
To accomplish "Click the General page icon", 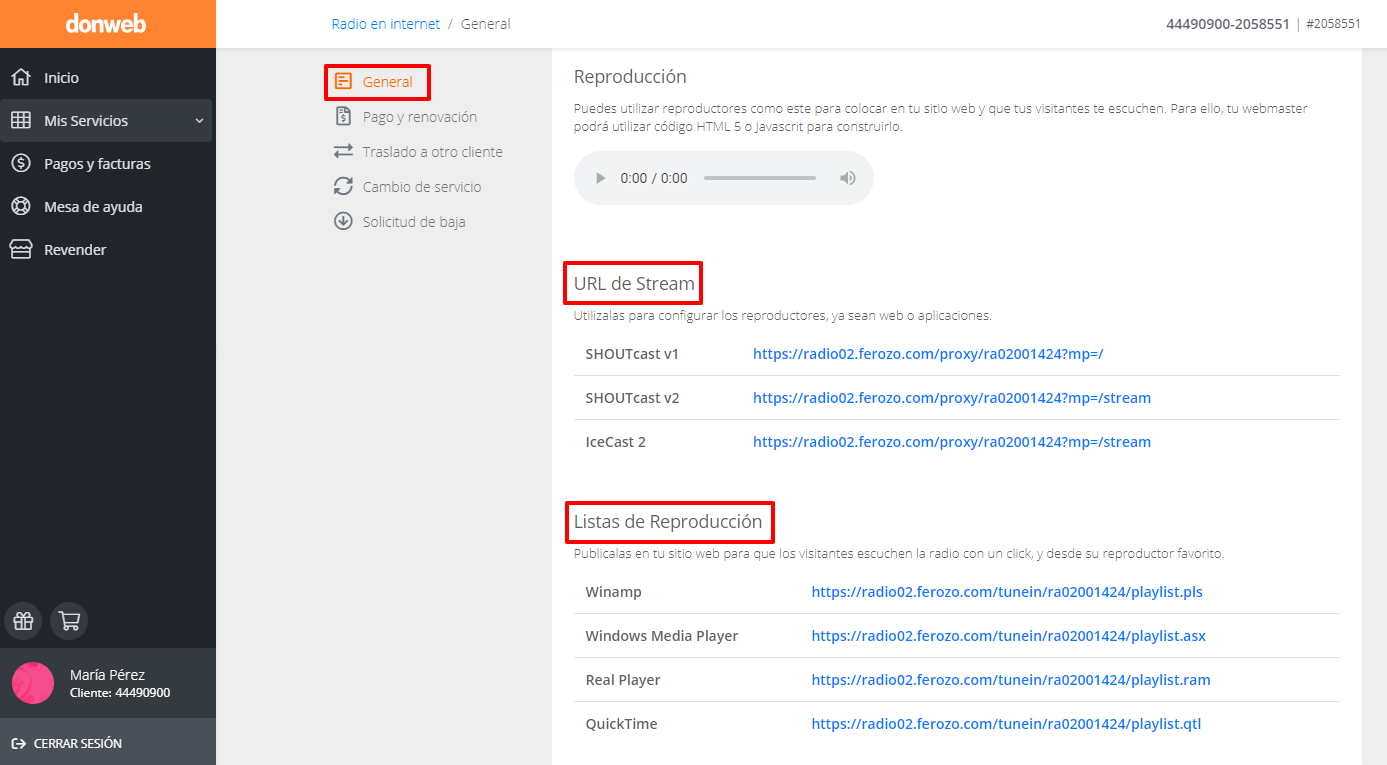I will point(344,82).
